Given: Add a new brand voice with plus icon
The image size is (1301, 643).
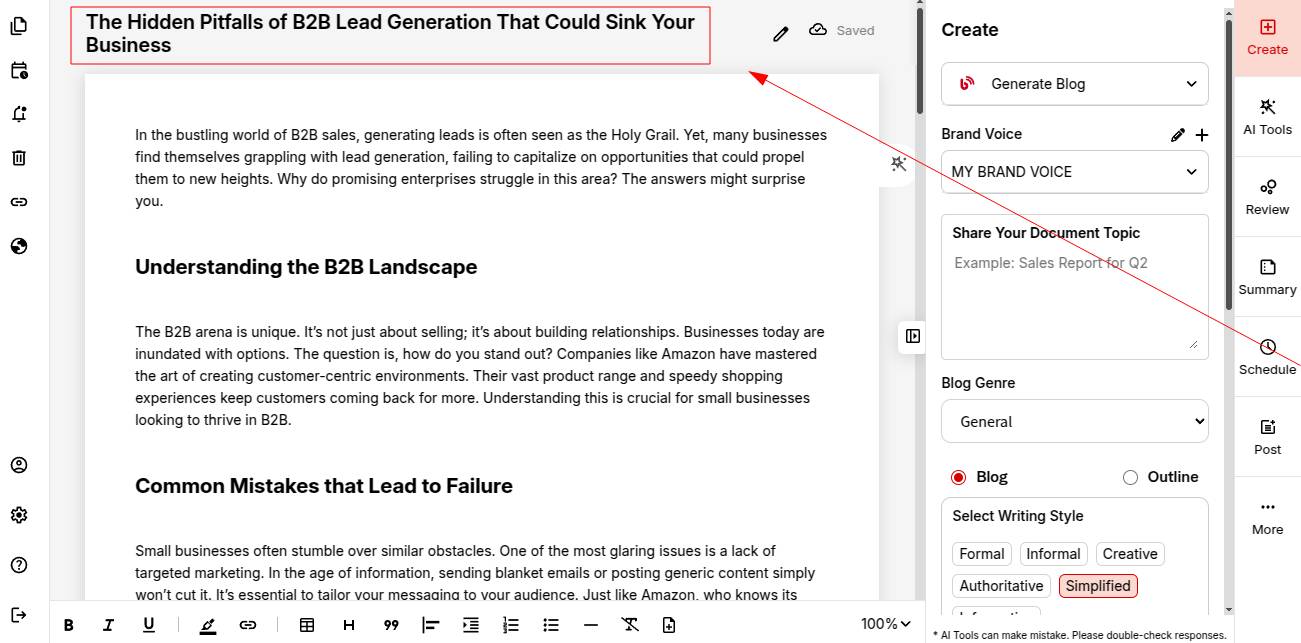Looking at the screenshot, I should [x=1201, y=135].
